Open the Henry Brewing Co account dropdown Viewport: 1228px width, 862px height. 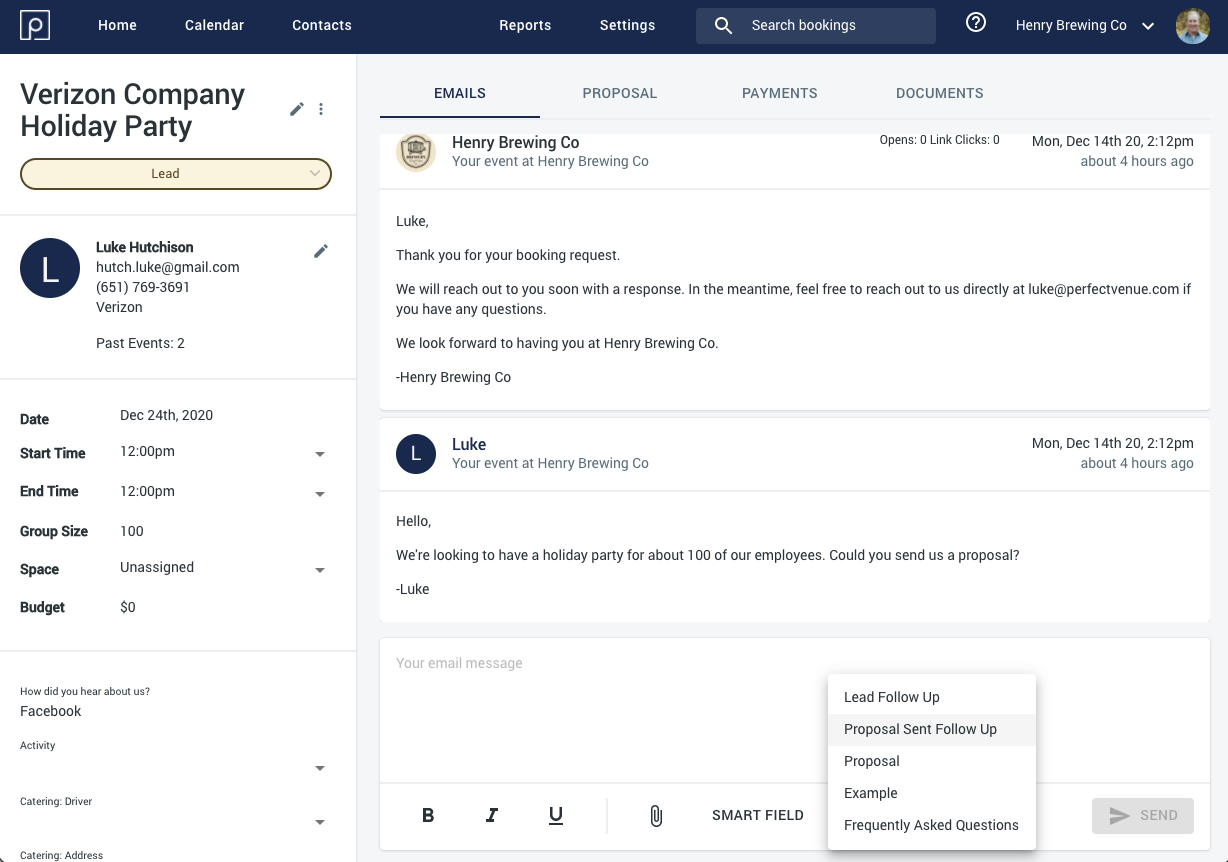pyautogui.click(x=1085, y=26)
